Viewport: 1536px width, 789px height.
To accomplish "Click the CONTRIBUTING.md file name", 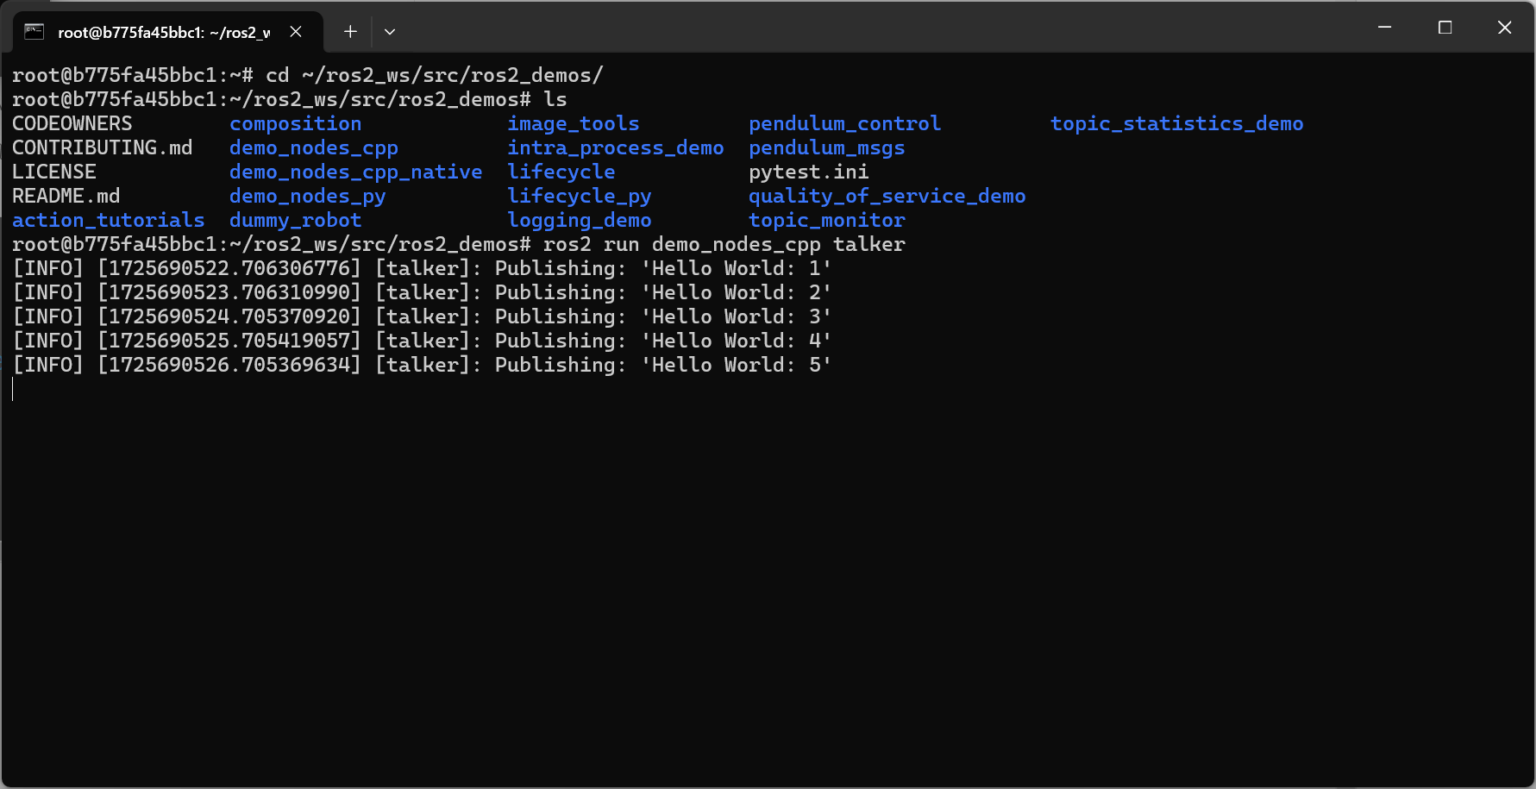I will click(x=102, y=148).
